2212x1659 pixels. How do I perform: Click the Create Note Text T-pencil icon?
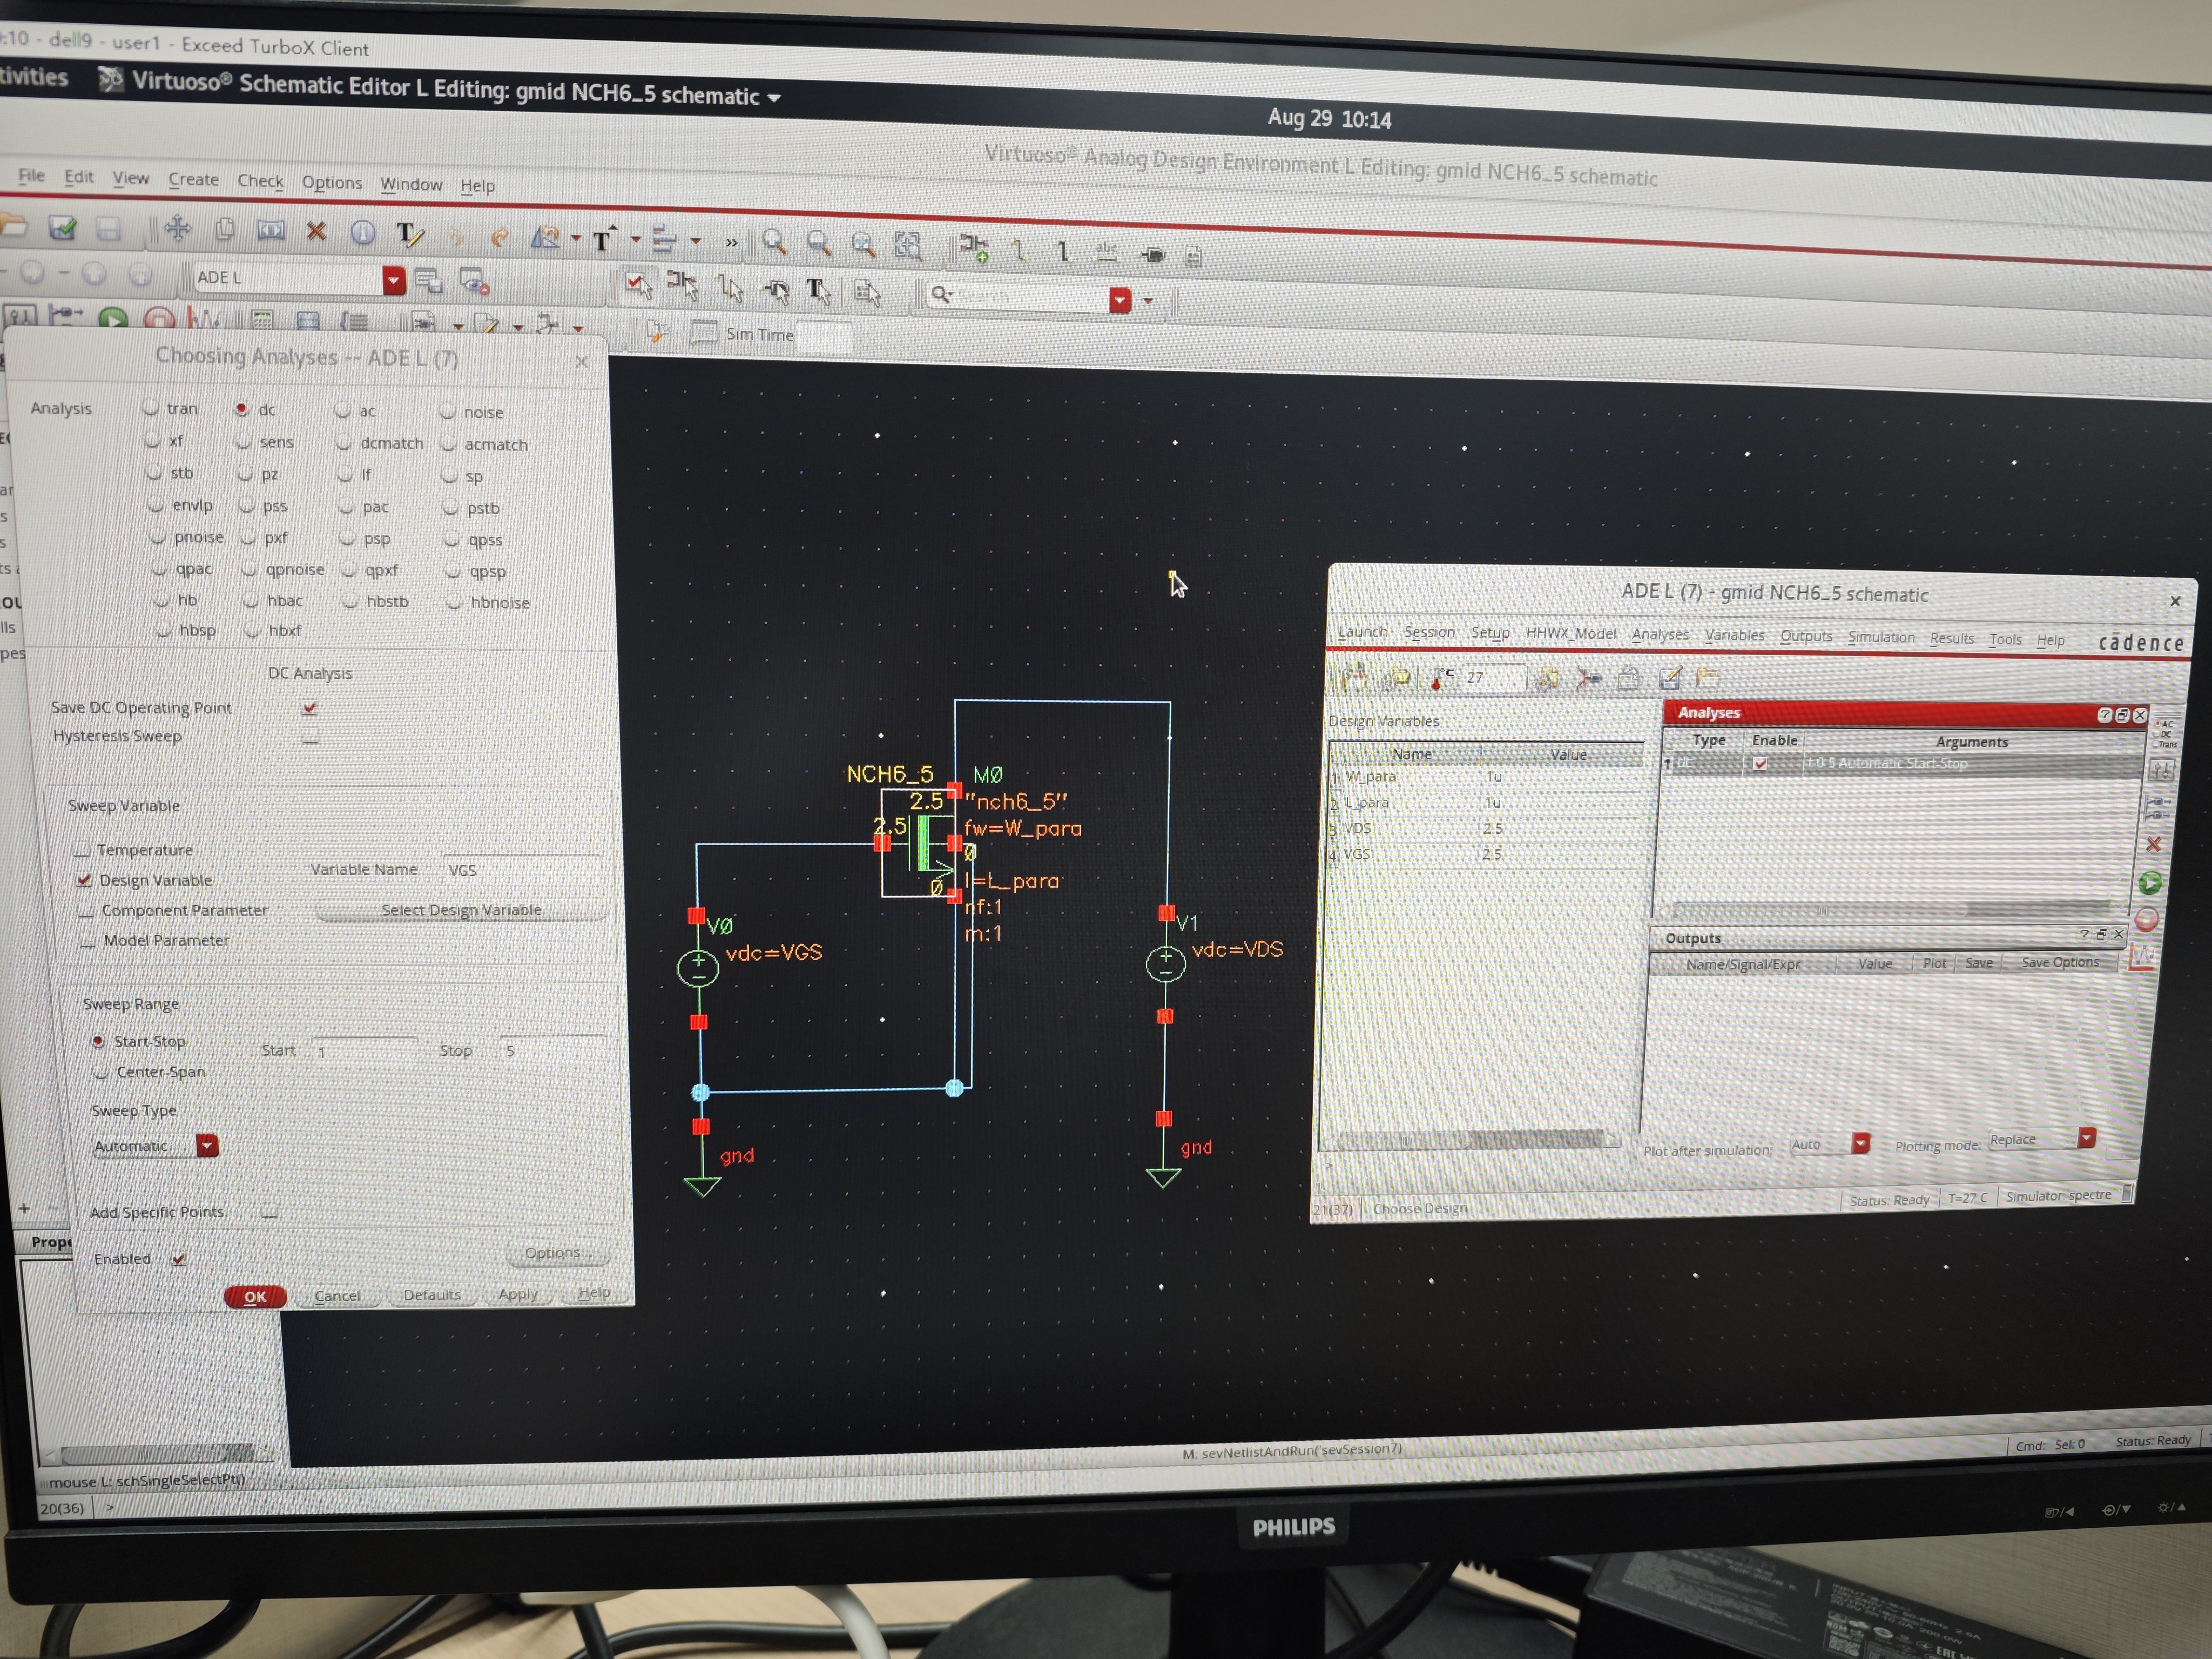pyautogui.click(x=410, y=234)
